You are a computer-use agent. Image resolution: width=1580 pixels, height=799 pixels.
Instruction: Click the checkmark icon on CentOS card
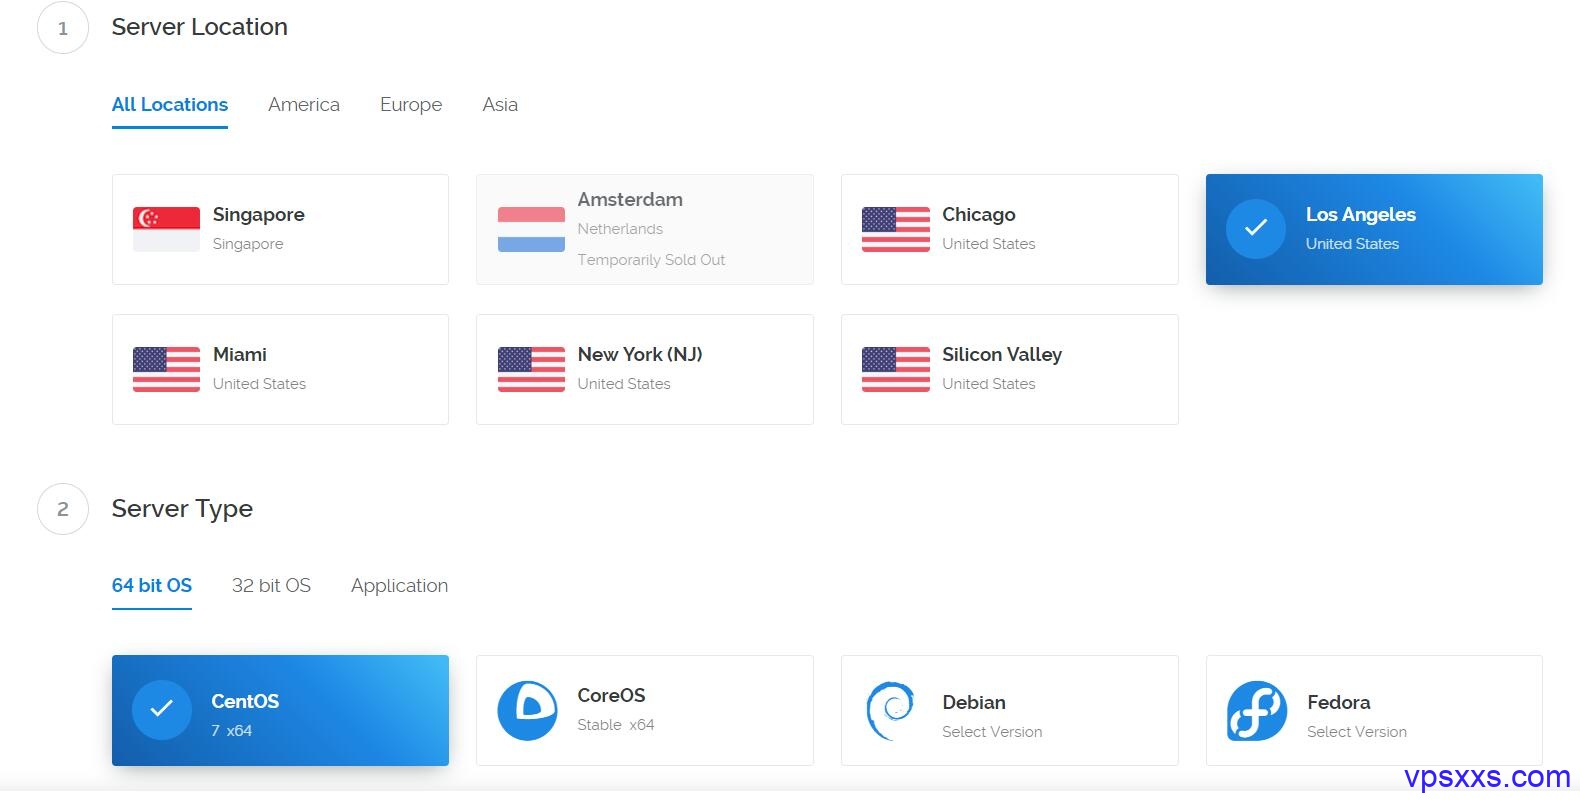tap(162, 710)
